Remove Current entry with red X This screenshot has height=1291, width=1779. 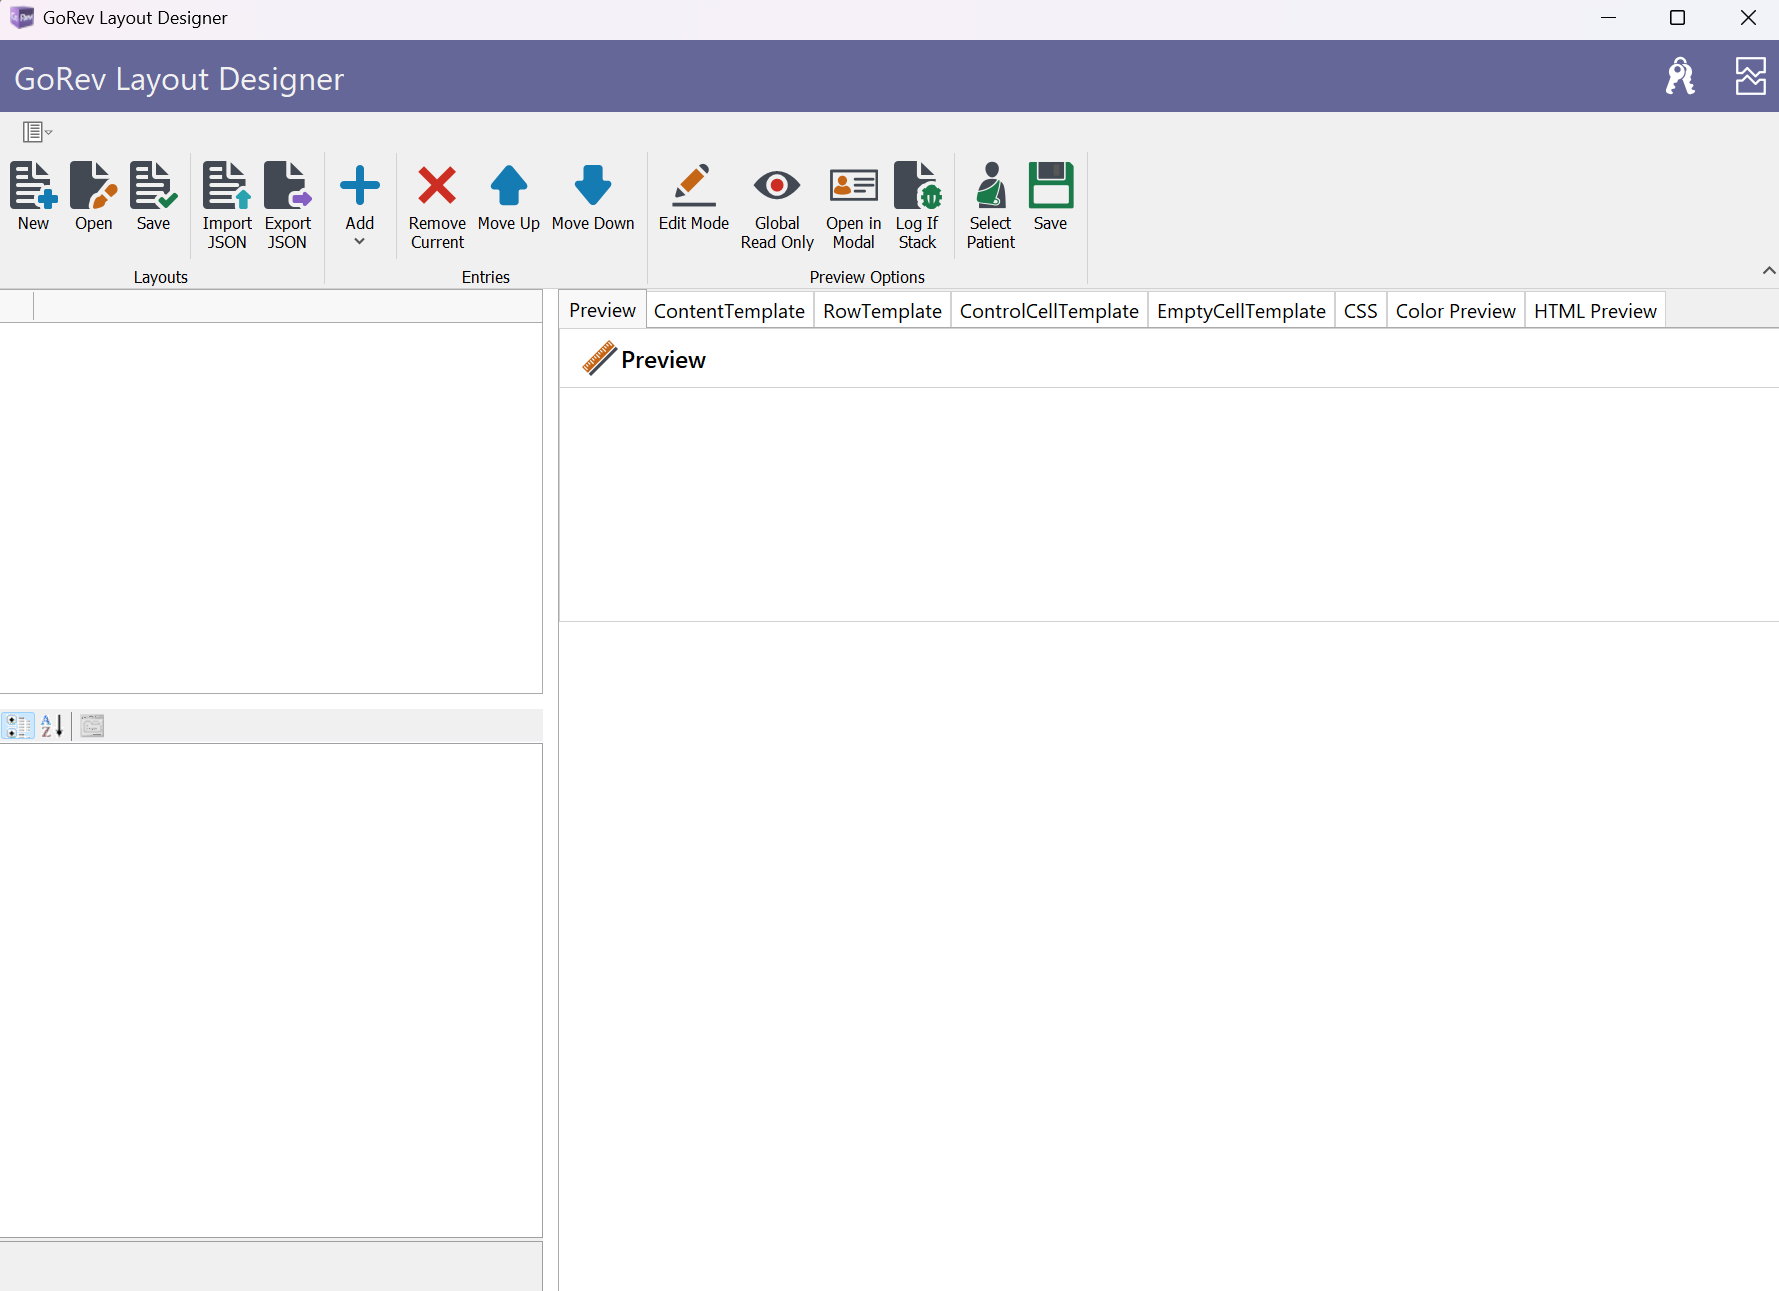click(437, 206)
